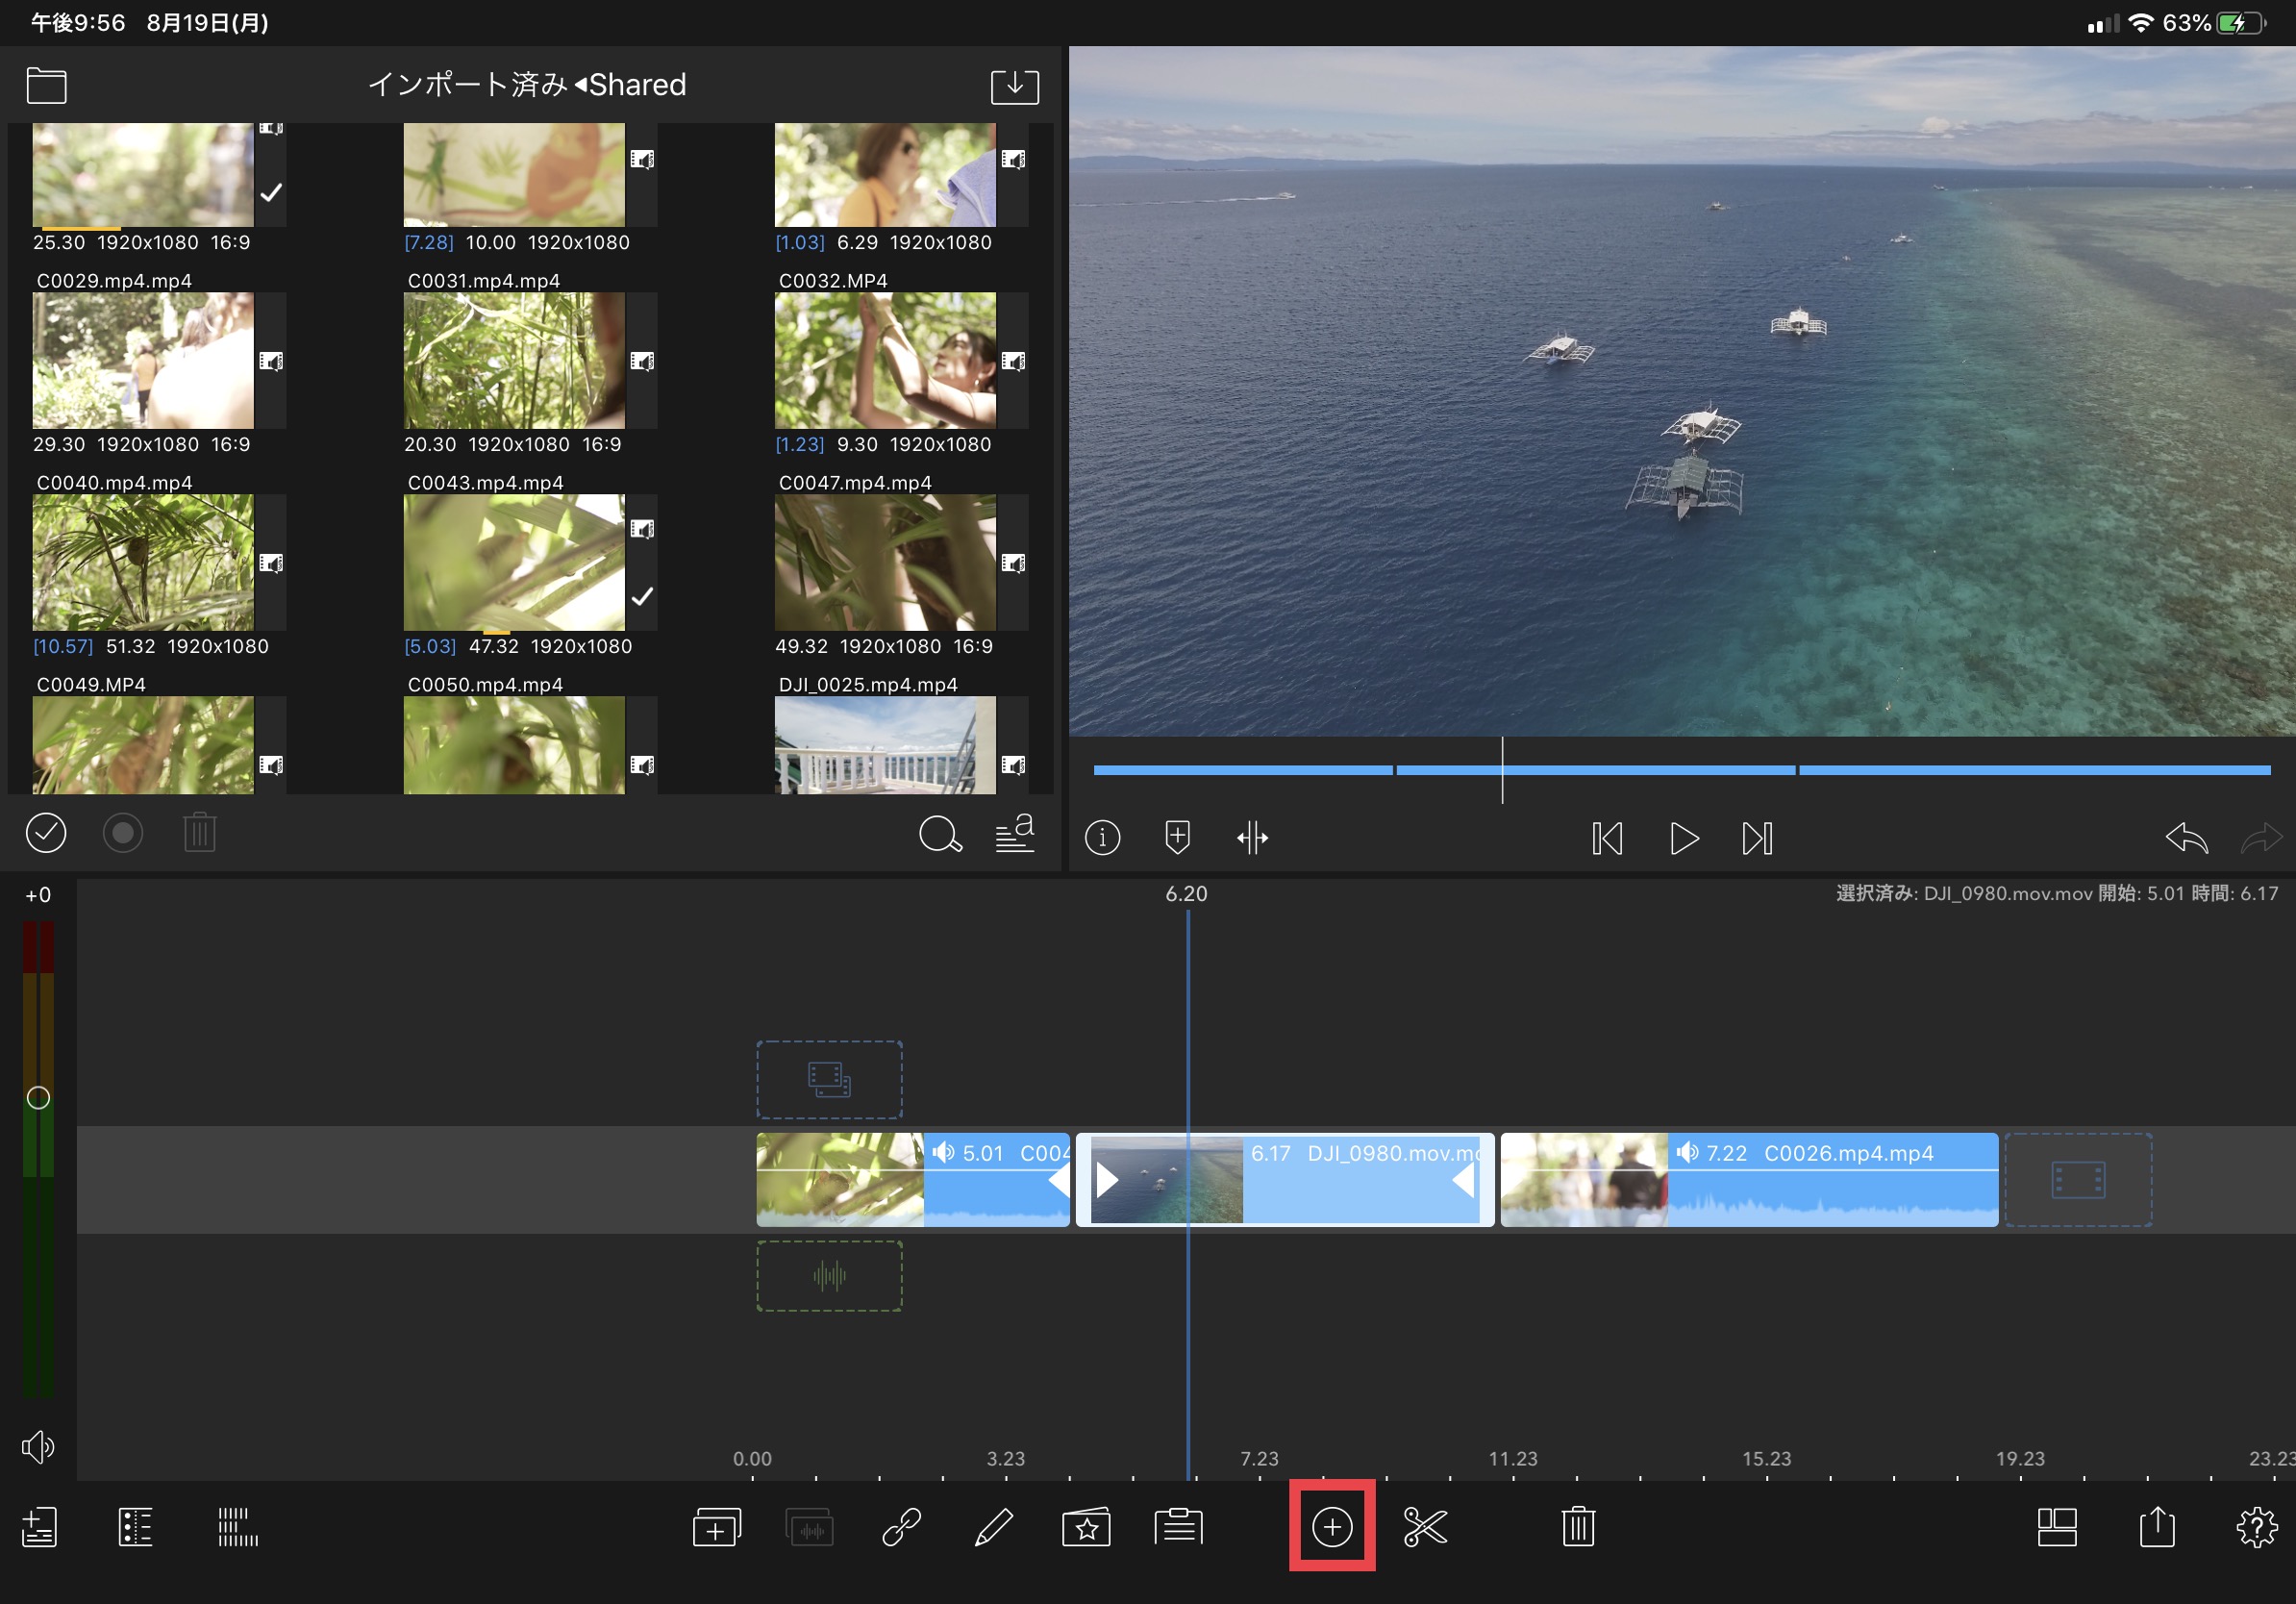Click the link clips chain icon
Screen dimensions: 2296x1604
pos(901,1527)
